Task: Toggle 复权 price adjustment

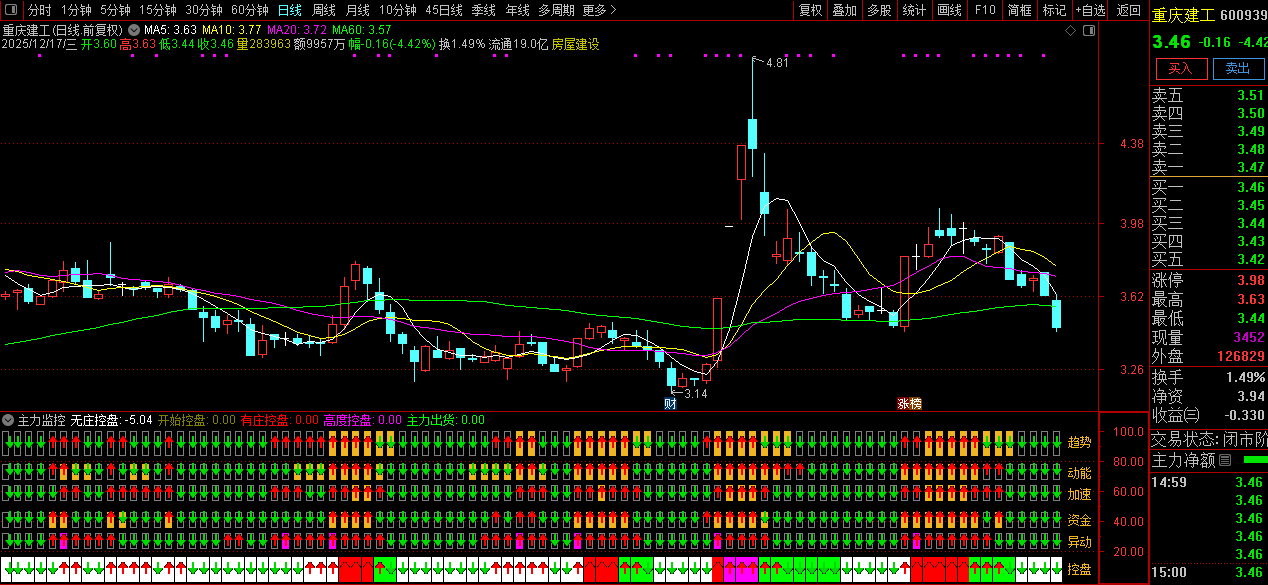Action: pos(810,10)
